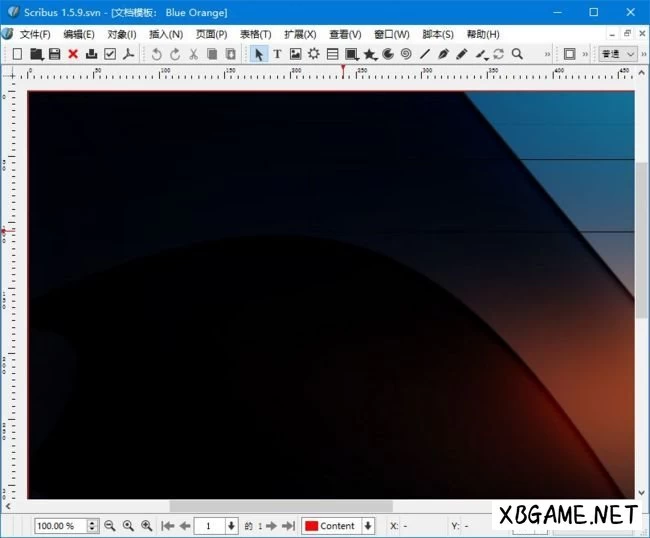Expand overflow chevron after preview mode icon

tap(585, 54)
